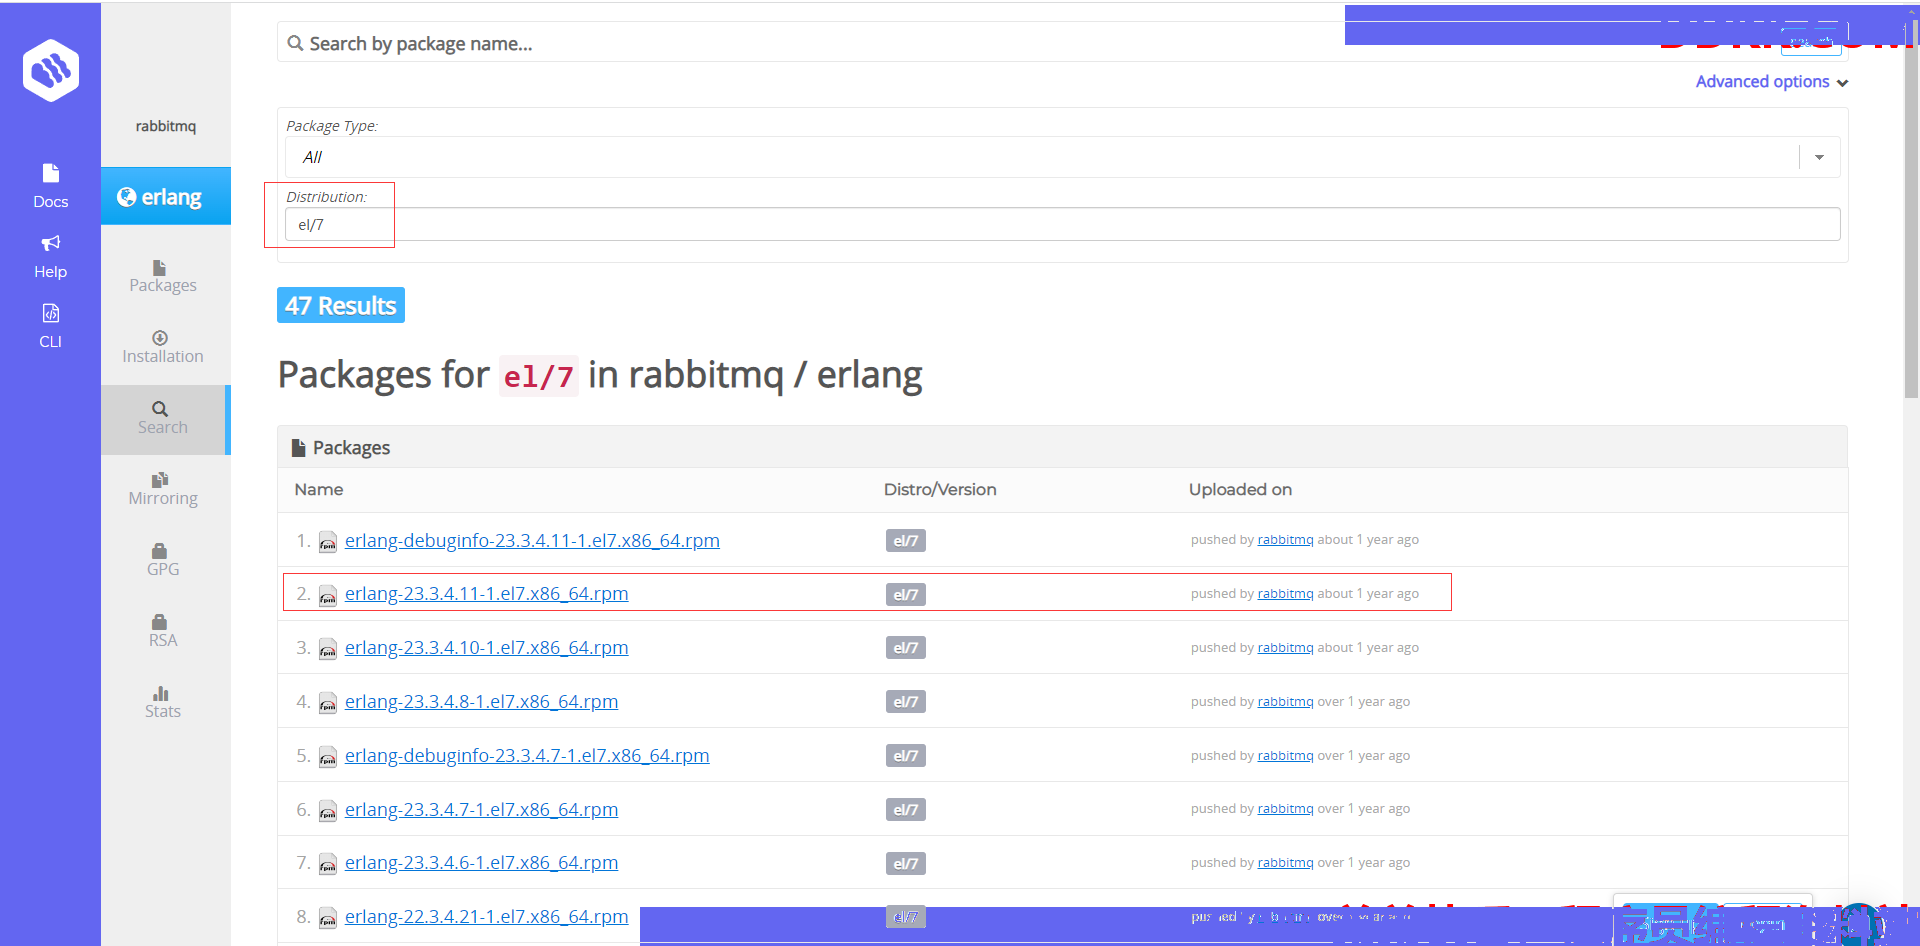Viewport: 1920px width, 946px height.
Task: Click rabbitmq uploader link on row 7
Action: tap(1285, 863)
